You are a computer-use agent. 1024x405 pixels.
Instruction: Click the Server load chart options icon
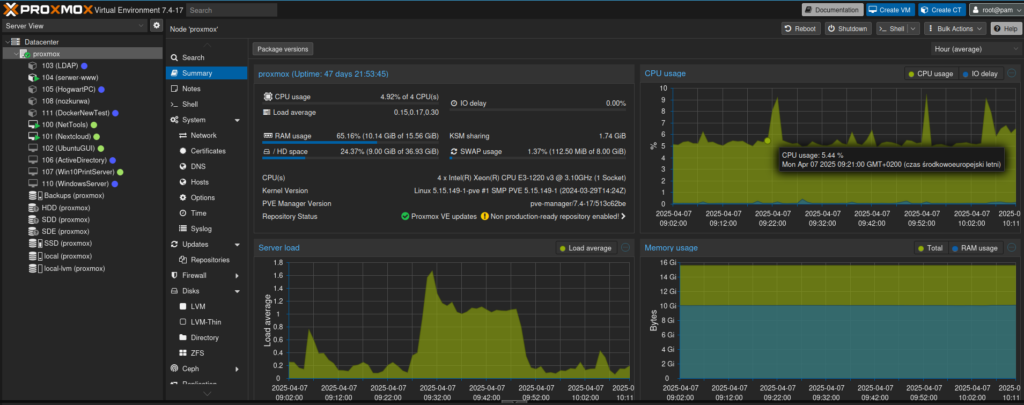(x=625, y=248)
